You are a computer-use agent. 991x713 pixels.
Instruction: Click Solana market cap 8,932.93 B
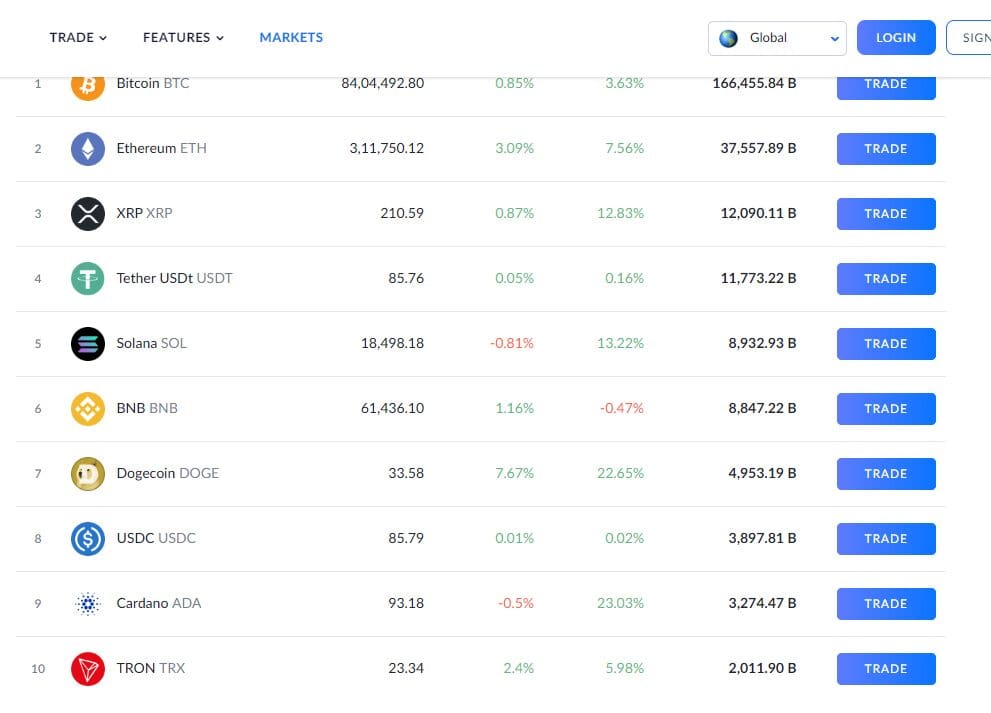coord(762,343)
